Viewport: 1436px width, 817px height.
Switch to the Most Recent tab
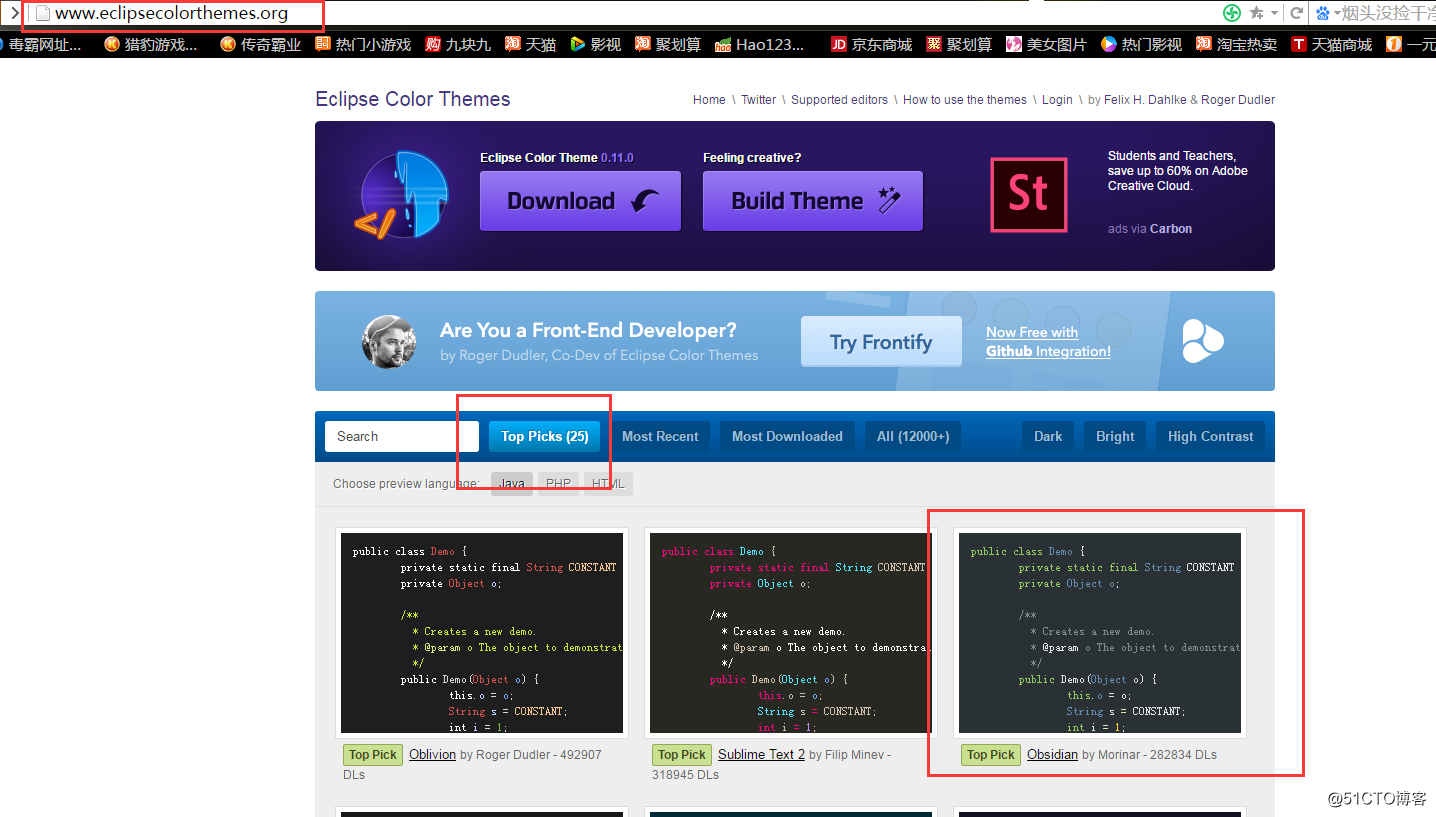(x=660, y=436)
